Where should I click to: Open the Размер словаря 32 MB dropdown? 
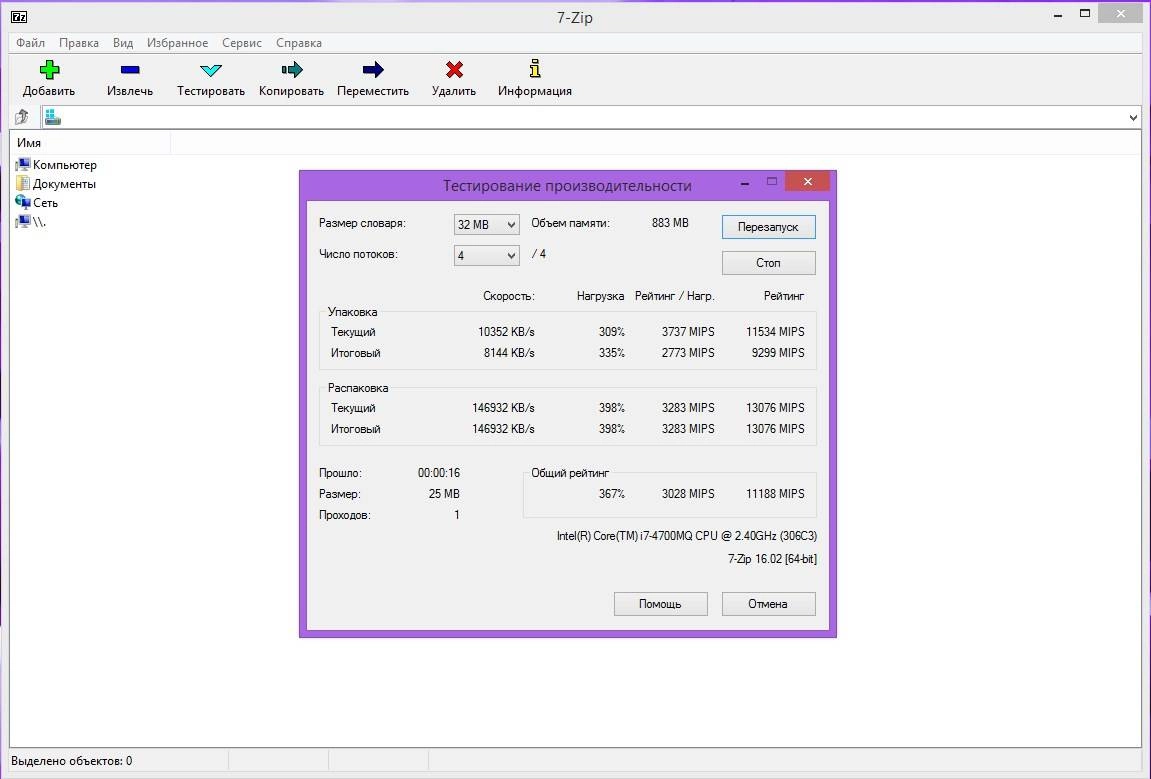487,225
